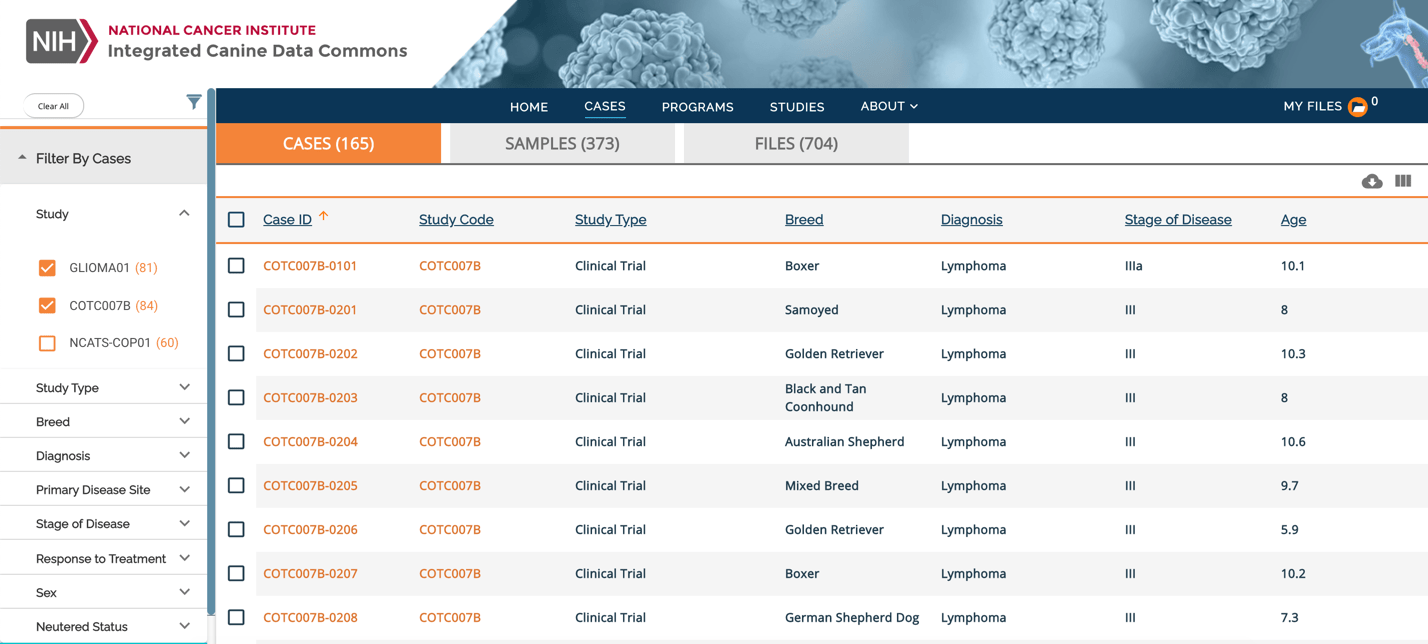Select the checkbox for case COTC007B-0202
This screenshot has height=644, width=1428.
coord(236,353)
